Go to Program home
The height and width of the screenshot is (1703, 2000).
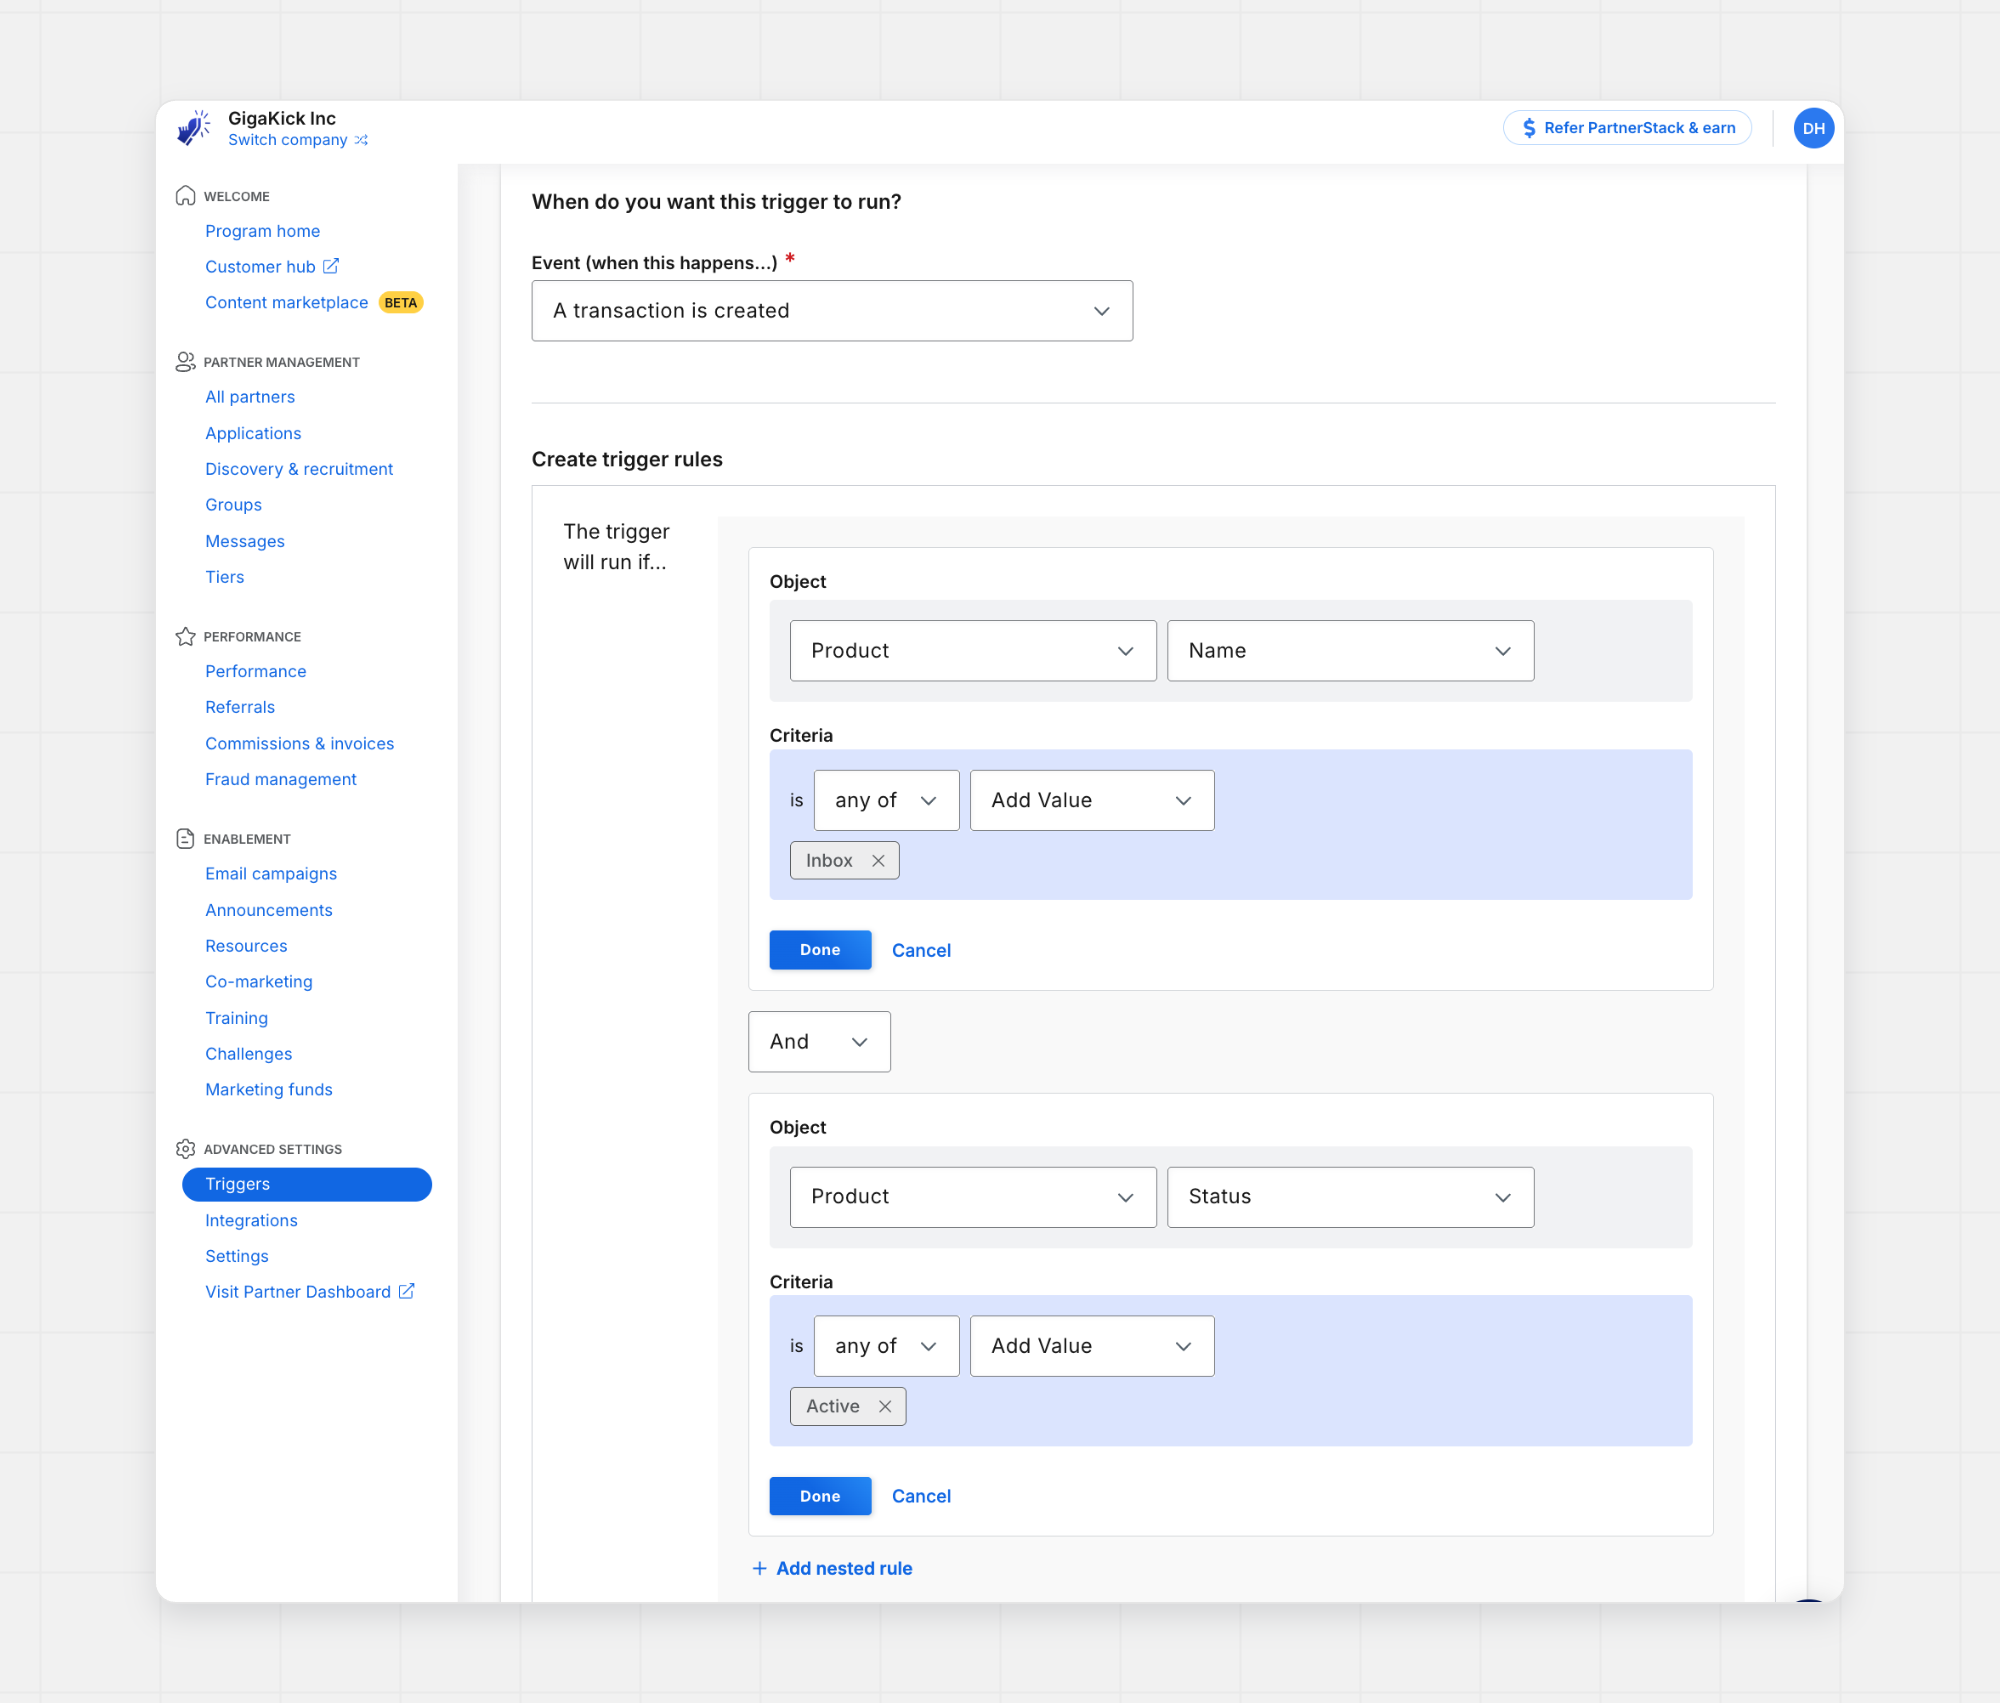(263, 231)
